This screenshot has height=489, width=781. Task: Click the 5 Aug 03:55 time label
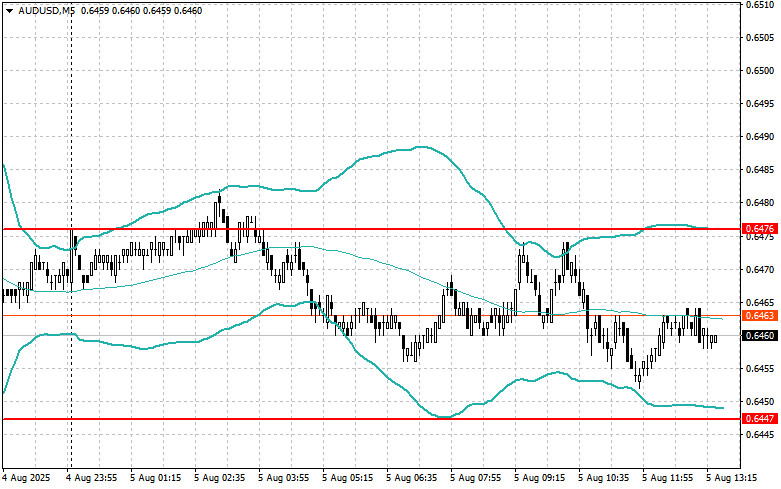tap(283, 478)
